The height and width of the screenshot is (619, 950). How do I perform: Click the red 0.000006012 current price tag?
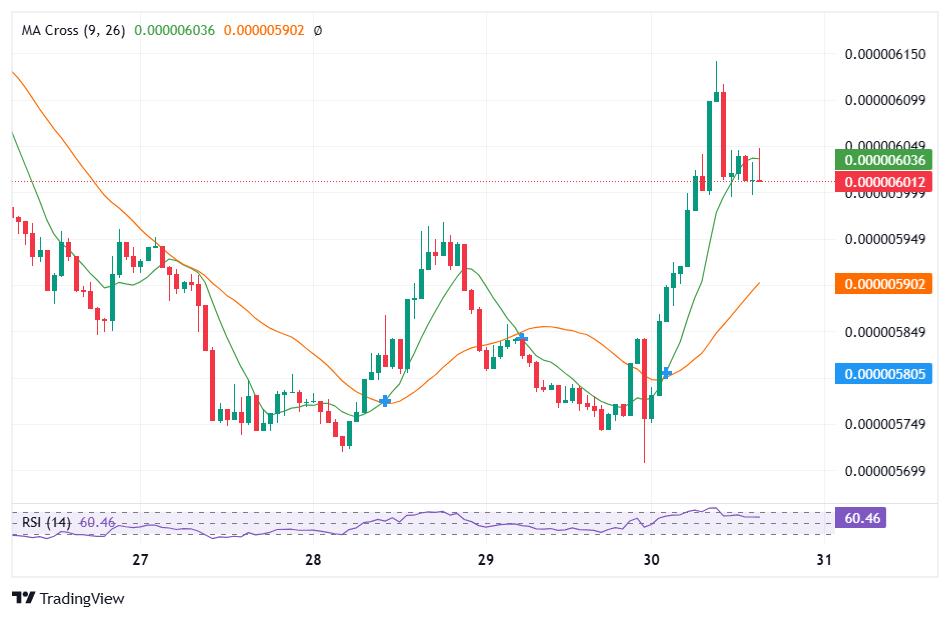tap(883, 182)
